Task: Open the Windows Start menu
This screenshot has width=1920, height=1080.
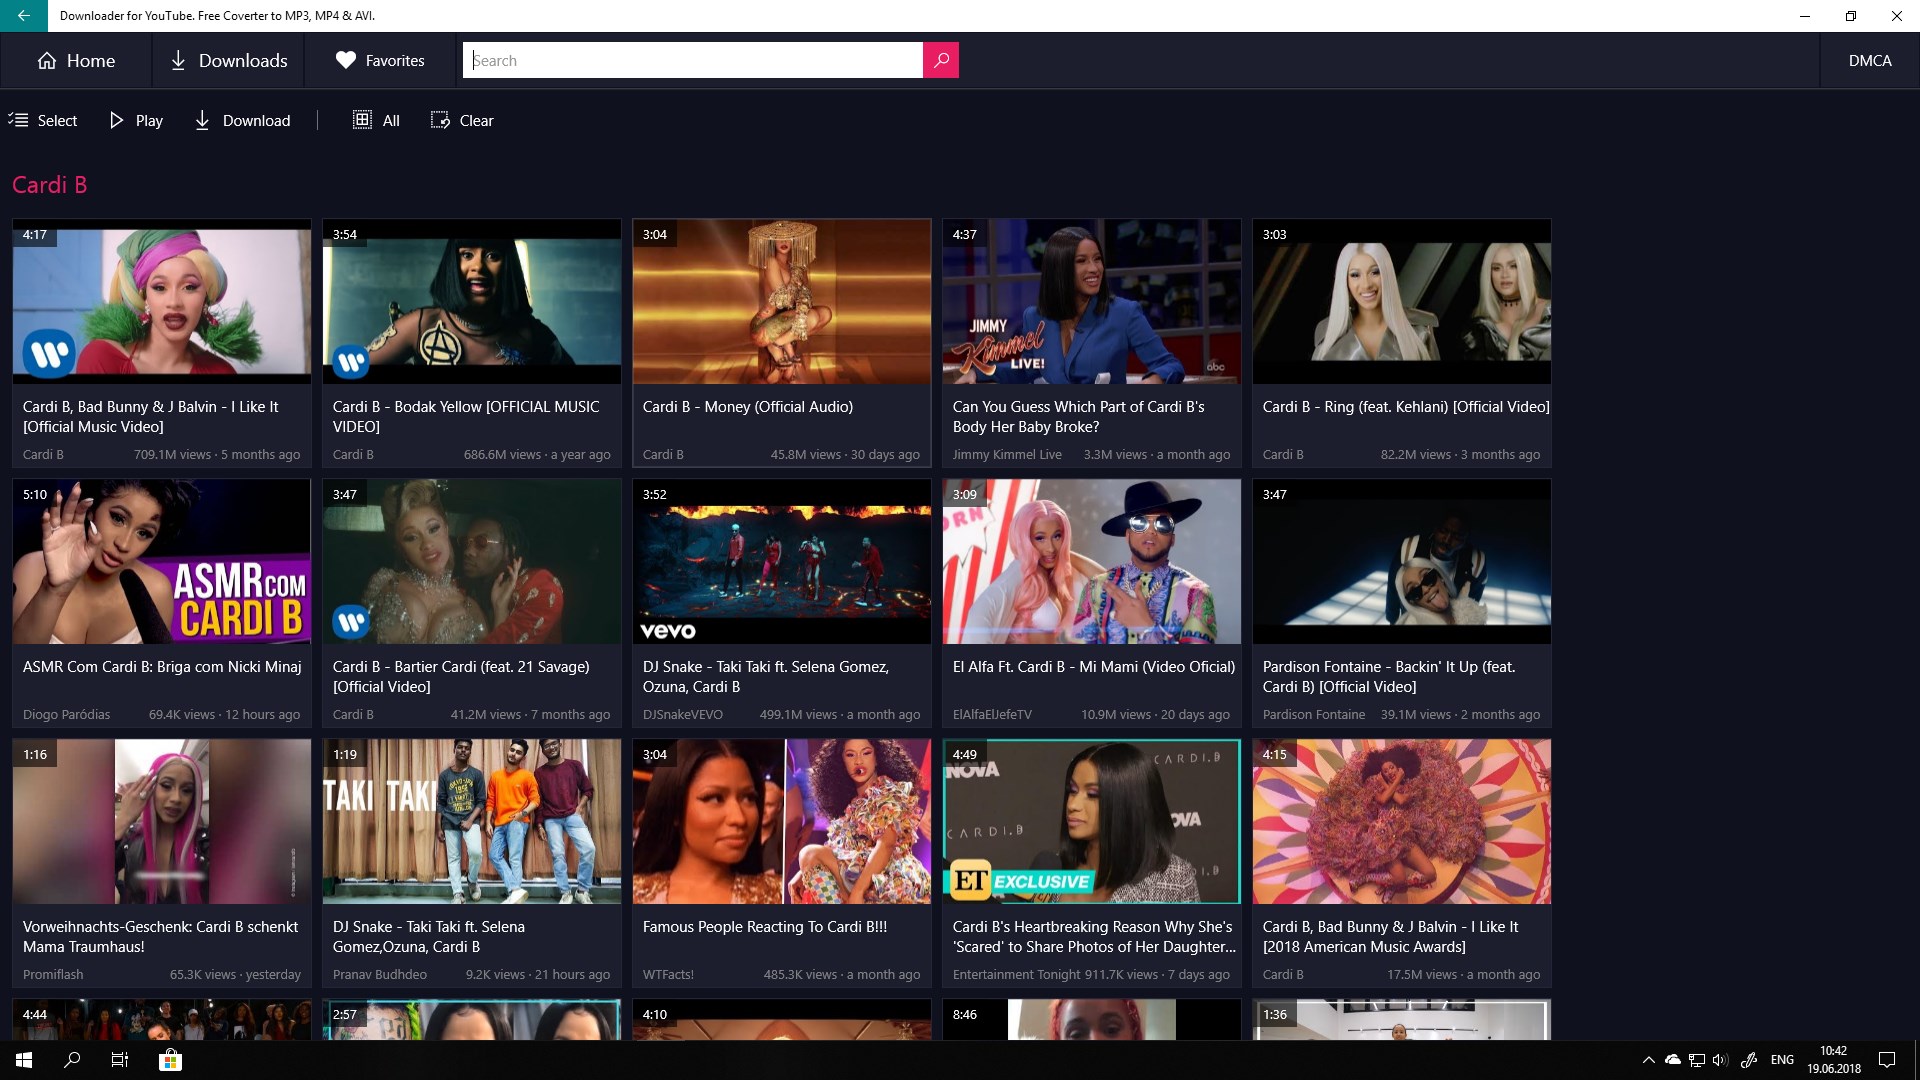Action: 24,1060
